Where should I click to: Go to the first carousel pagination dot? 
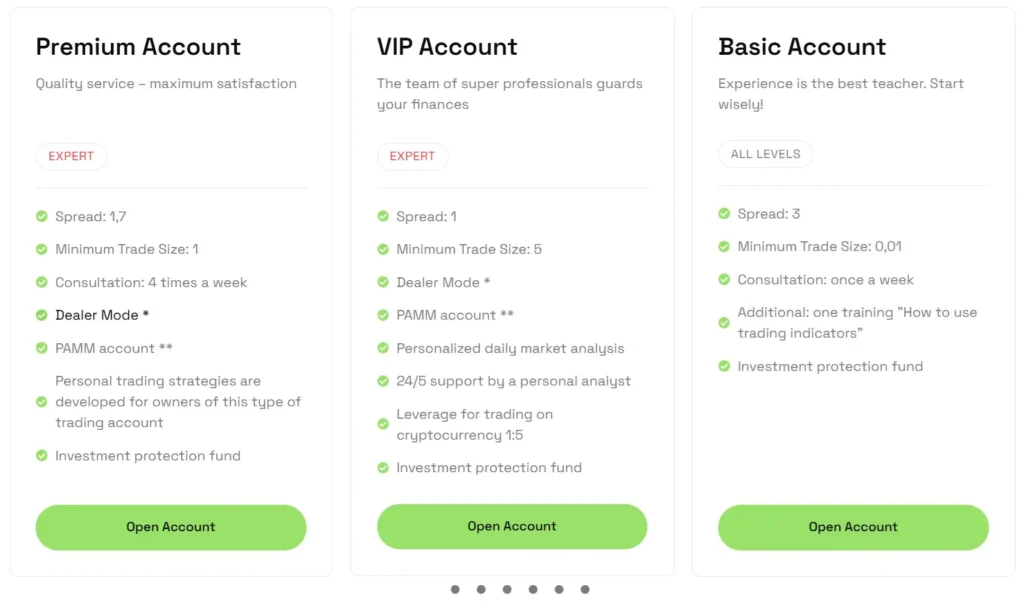pos(455,590)
